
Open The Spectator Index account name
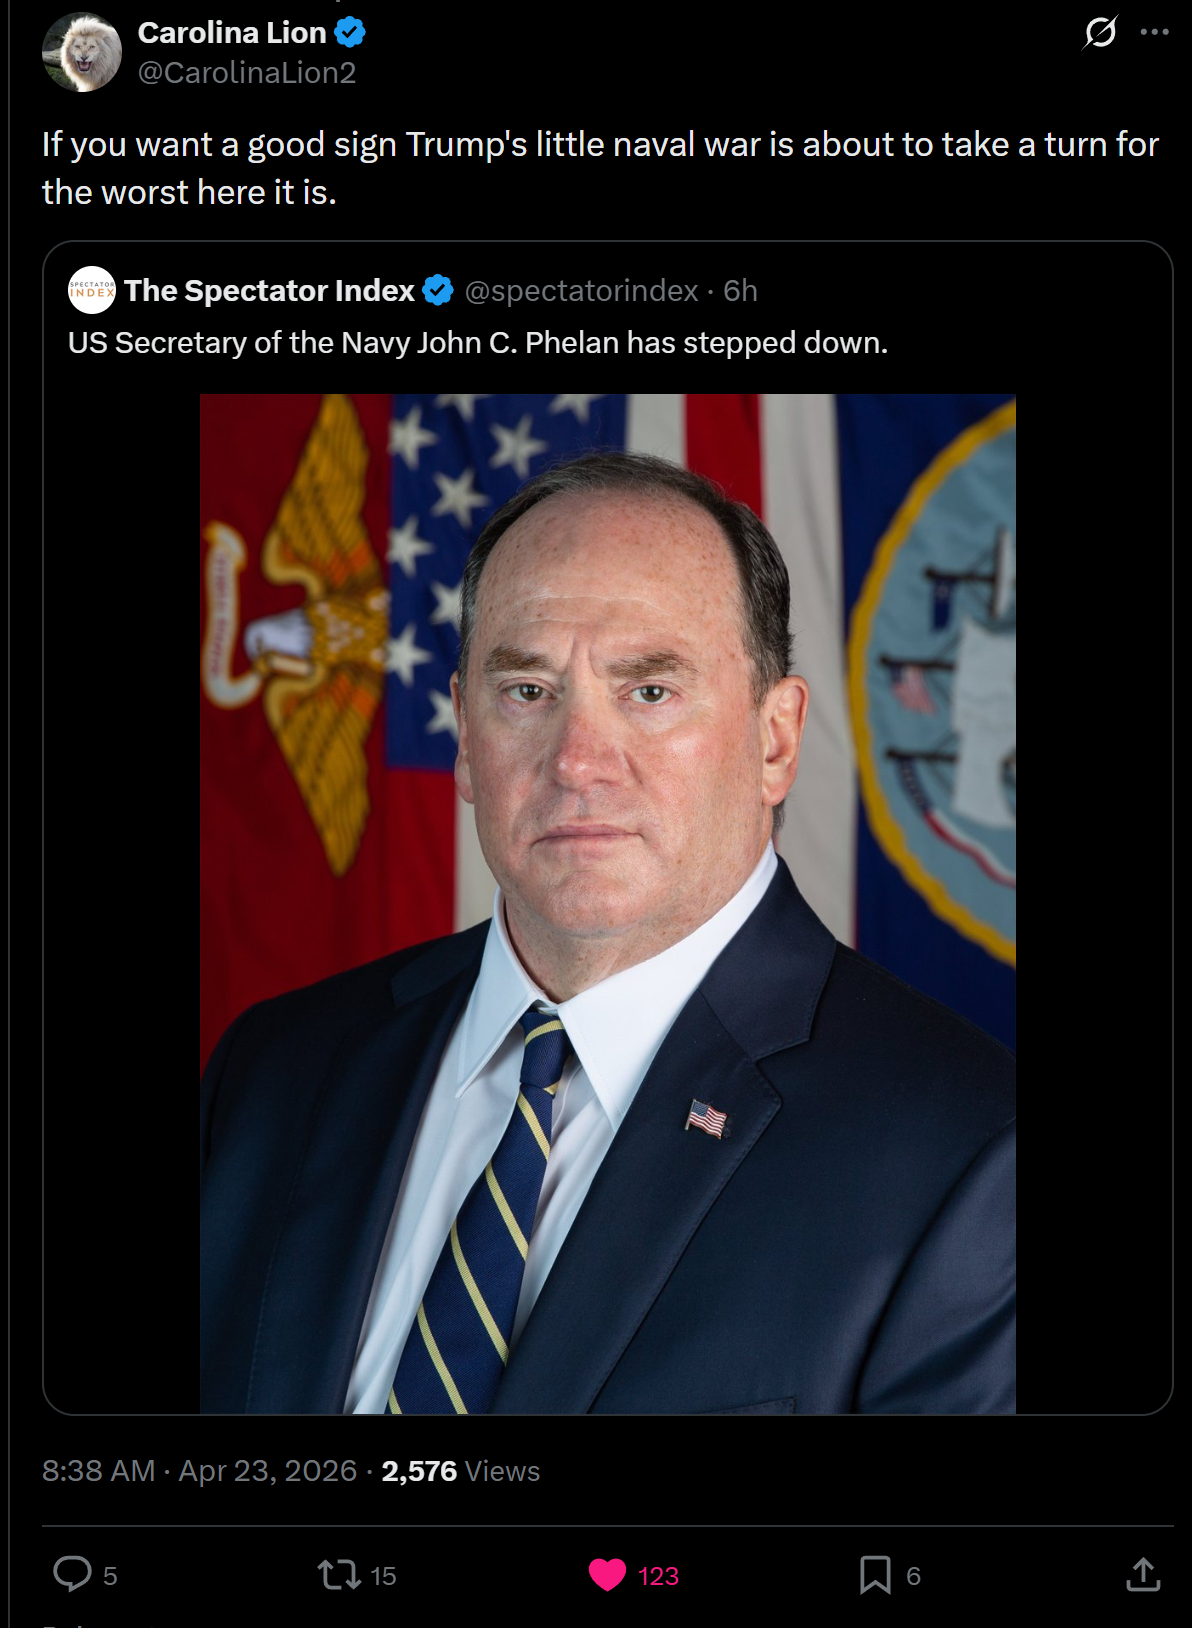[269, 290]
